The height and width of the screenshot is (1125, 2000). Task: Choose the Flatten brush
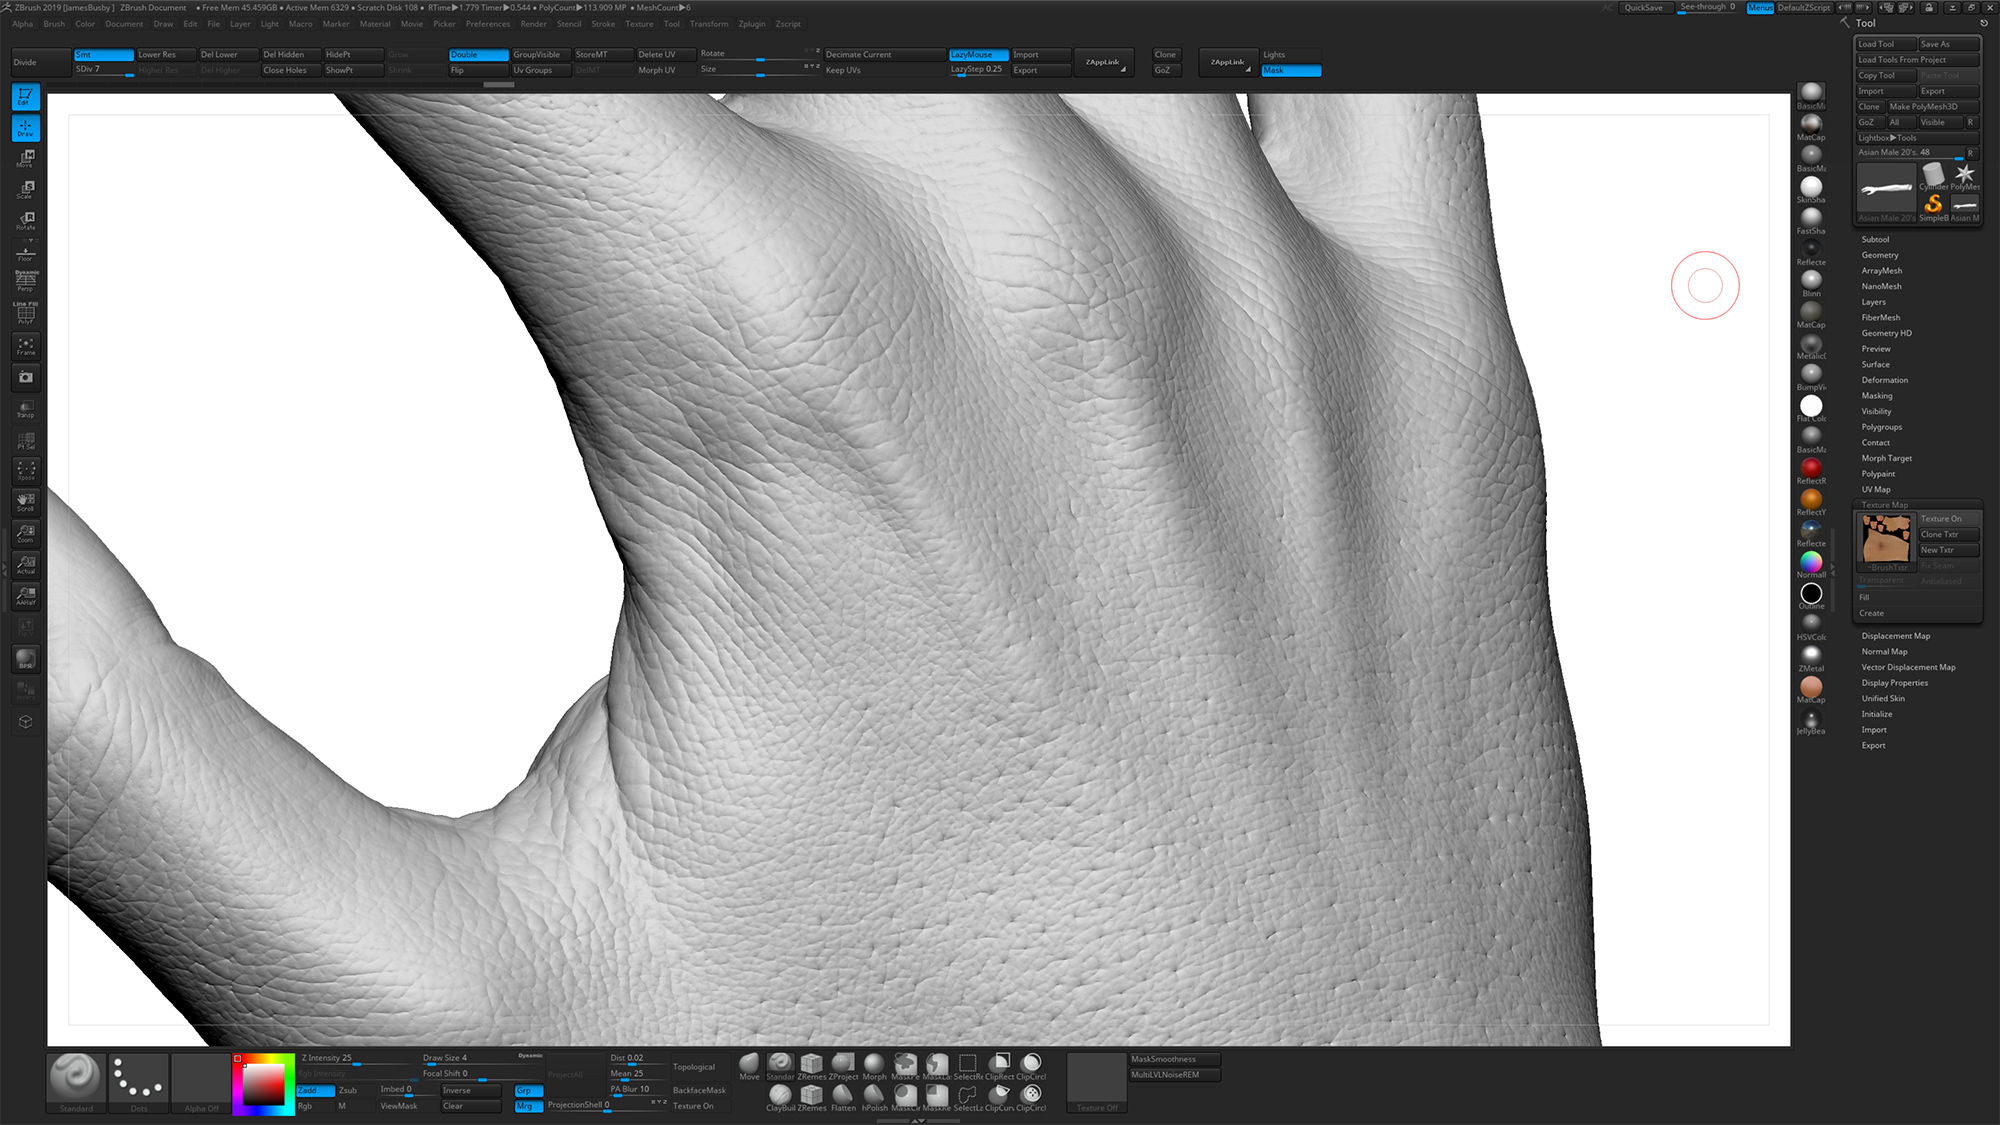[x=843, y=1095]
